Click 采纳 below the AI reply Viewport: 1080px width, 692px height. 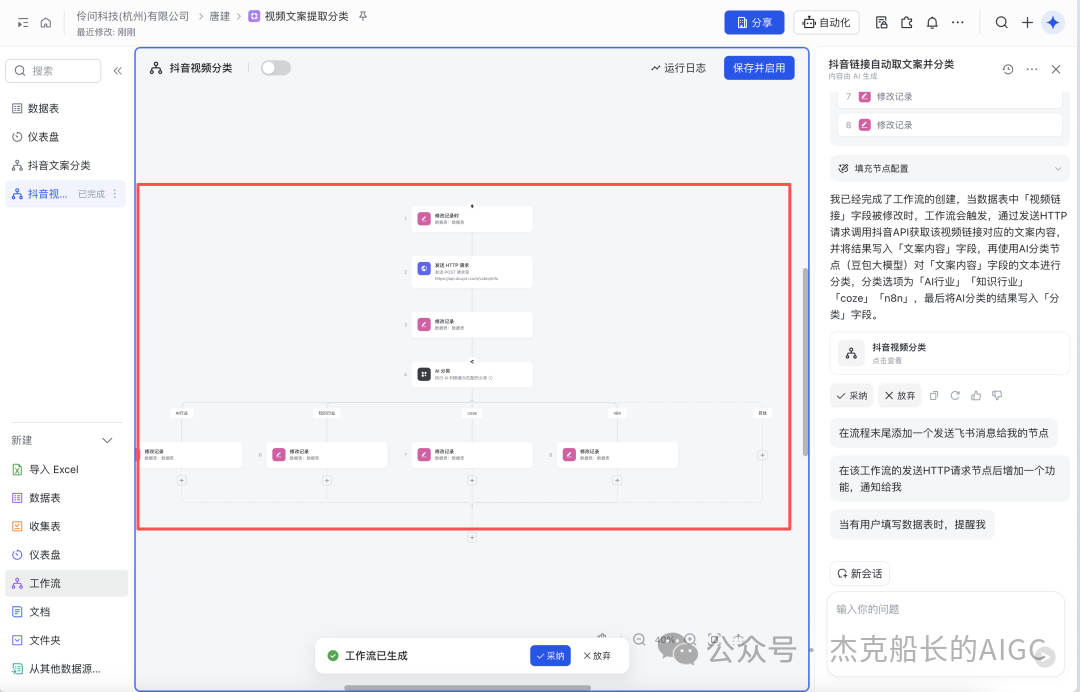pos(852,396)
